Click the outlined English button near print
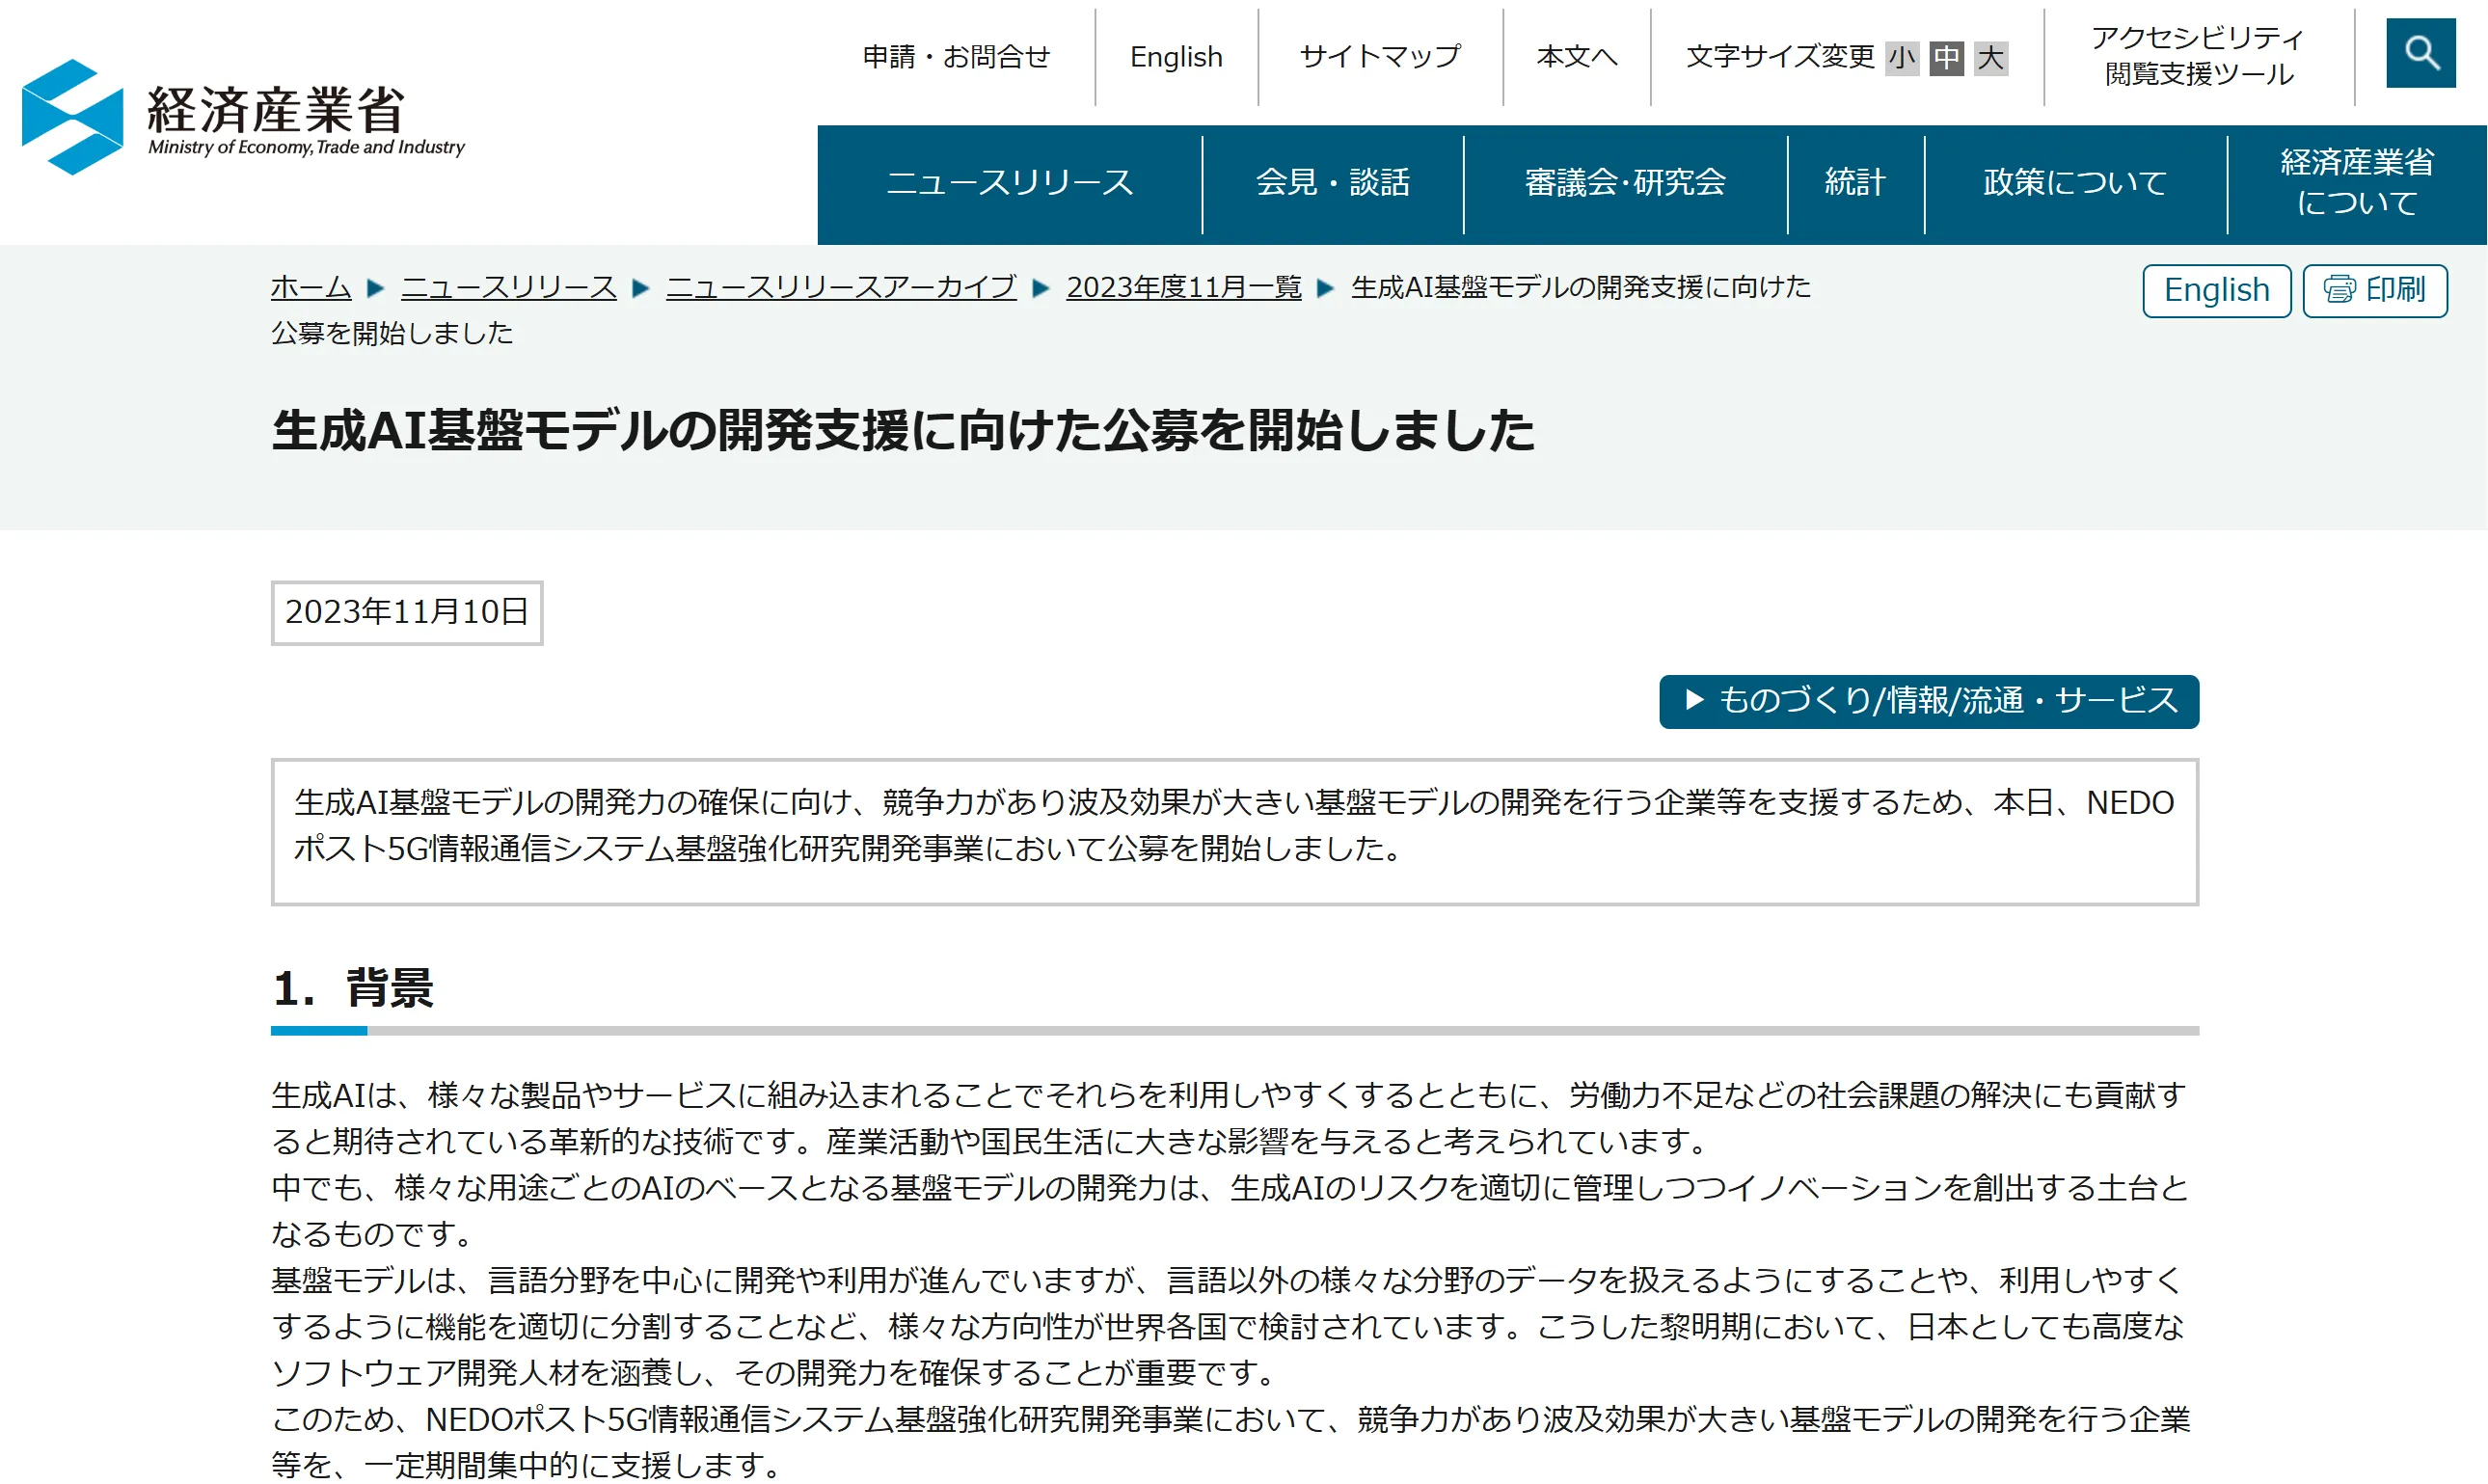 (x=2216, y=290)
